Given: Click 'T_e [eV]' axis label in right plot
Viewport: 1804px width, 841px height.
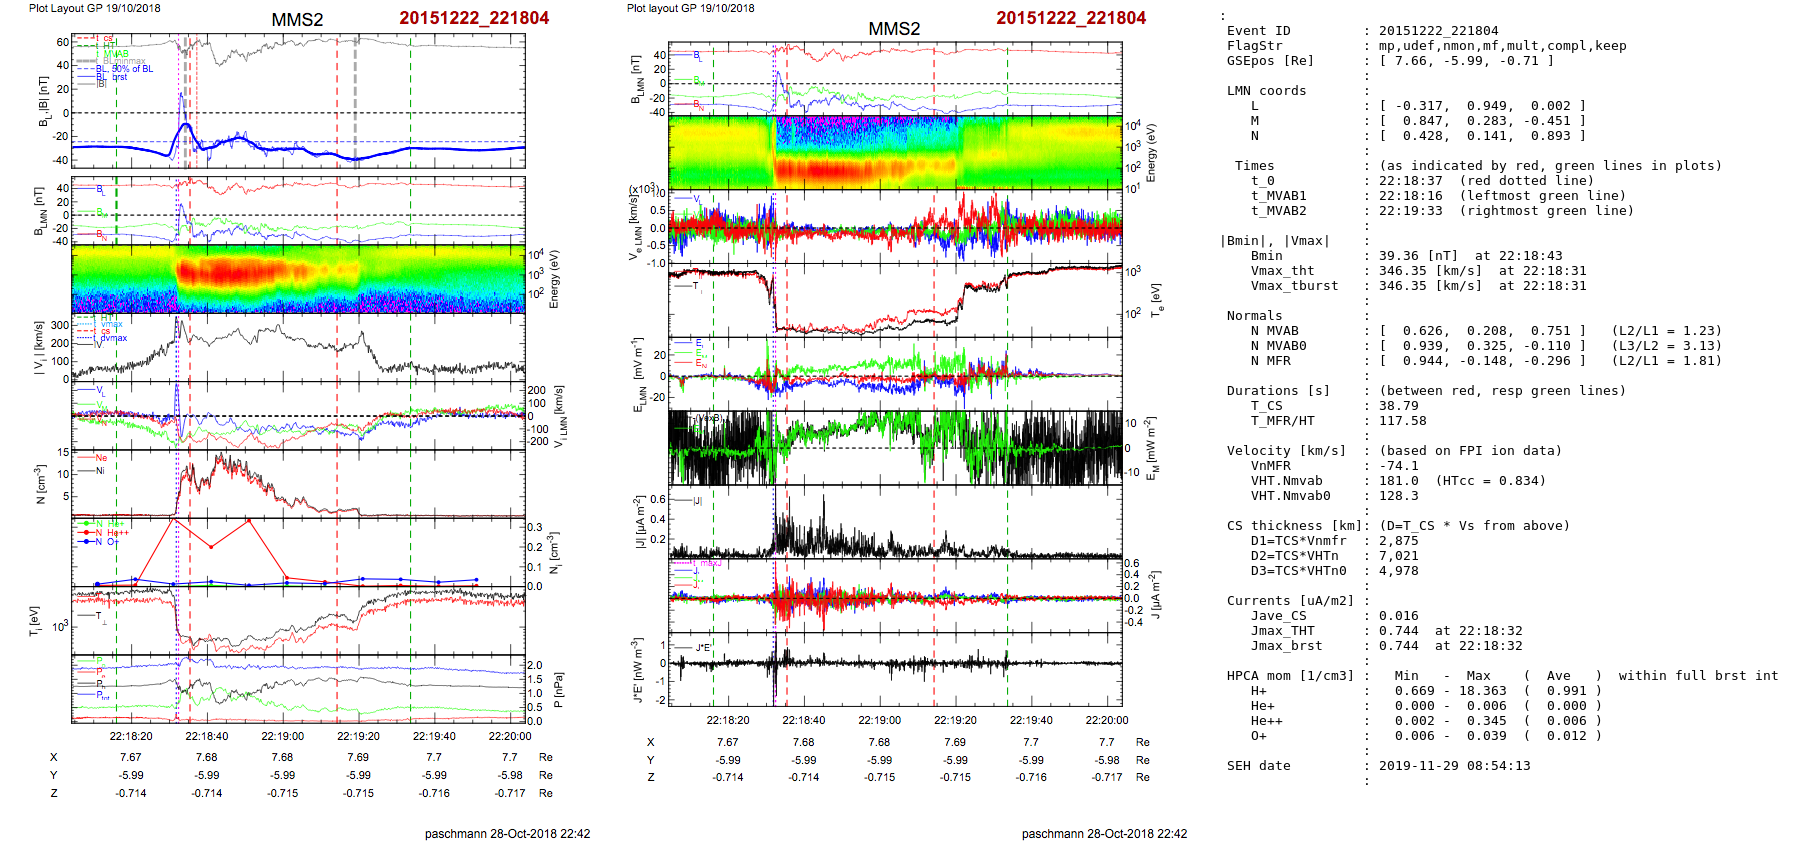Looking at the screenshot, I should tap(1155, 300).
